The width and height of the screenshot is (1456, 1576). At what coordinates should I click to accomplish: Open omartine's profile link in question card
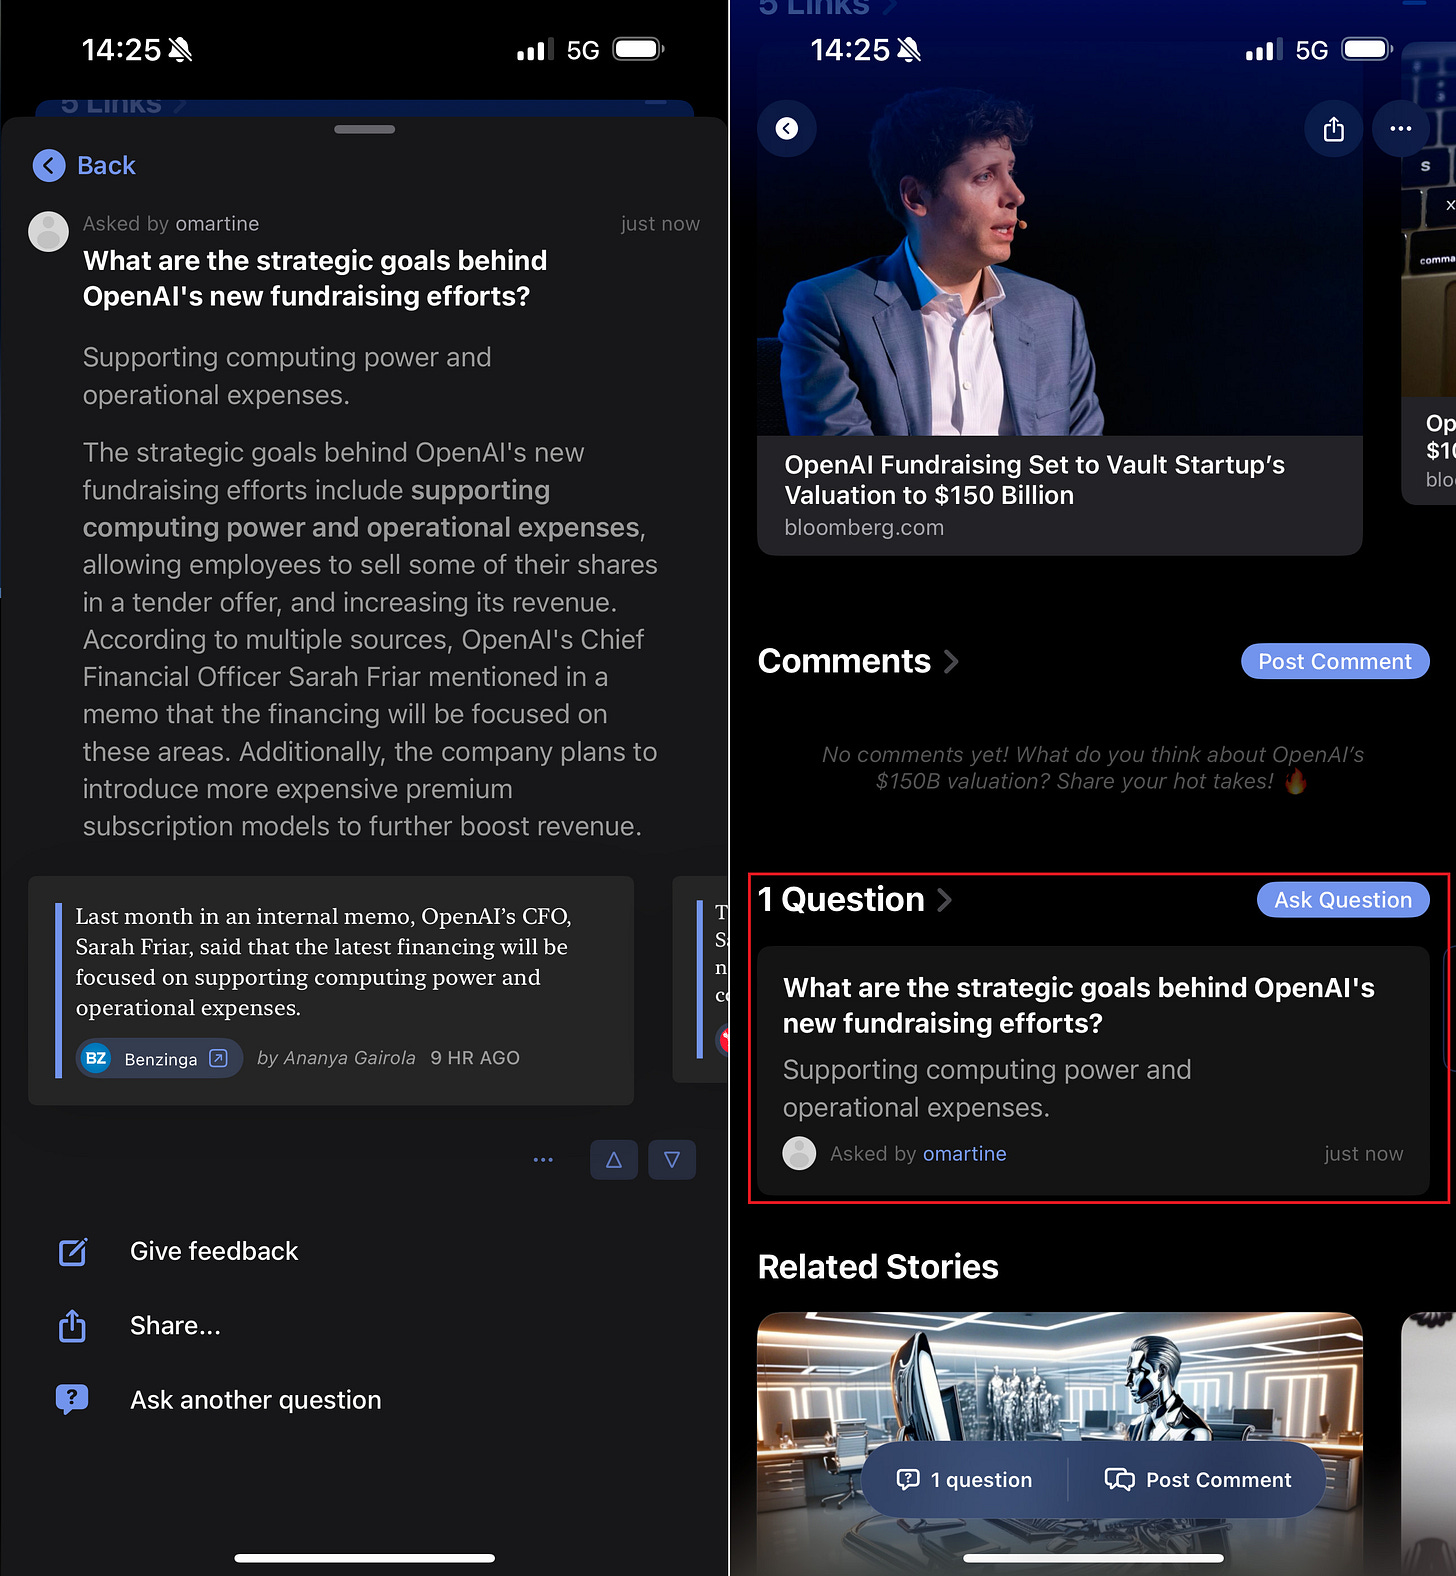point(964,1154)
